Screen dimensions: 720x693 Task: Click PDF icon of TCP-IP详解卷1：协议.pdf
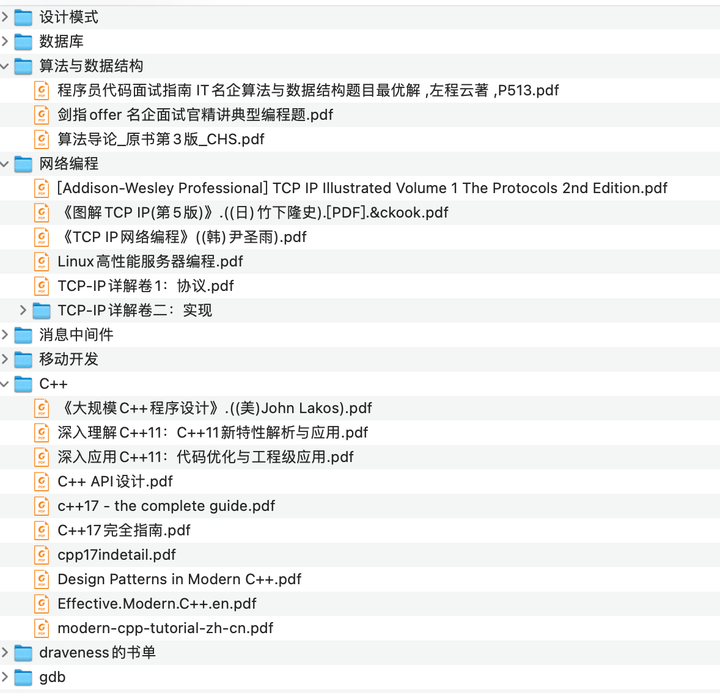[41, 286]
